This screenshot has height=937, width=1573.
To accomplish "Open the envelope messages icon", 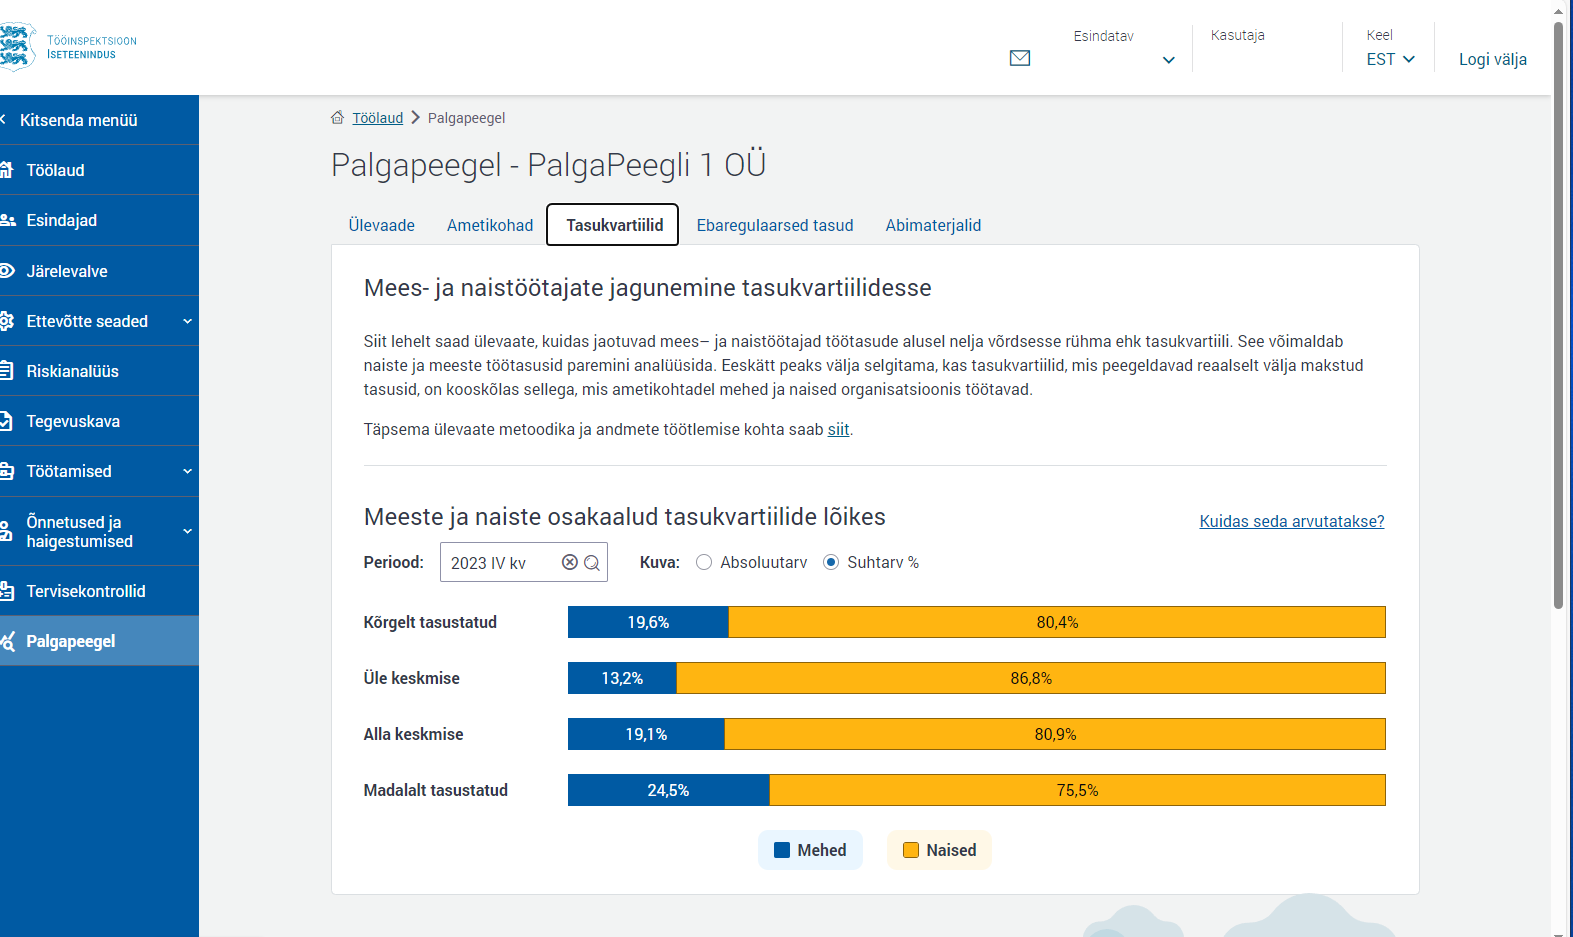I will pos(1020,58).
